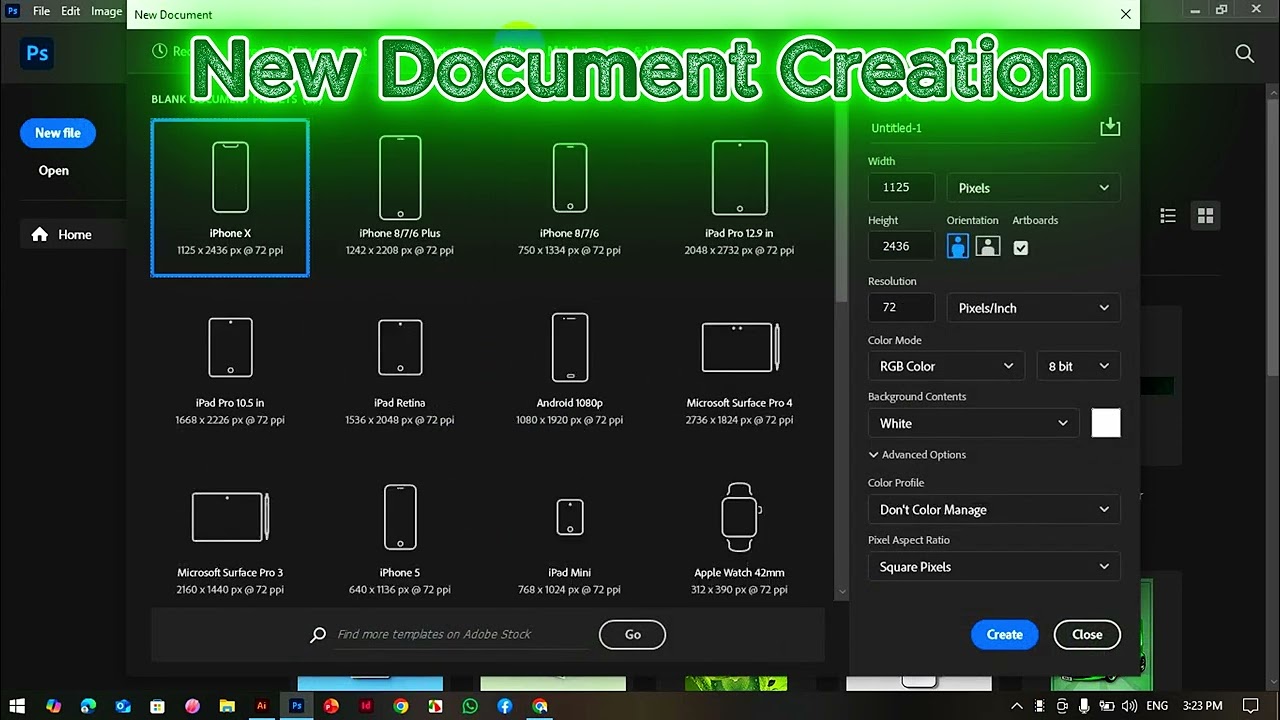The image size is (1280, 720).
Task: Click the background color swatch
Action: point(1106,423)
